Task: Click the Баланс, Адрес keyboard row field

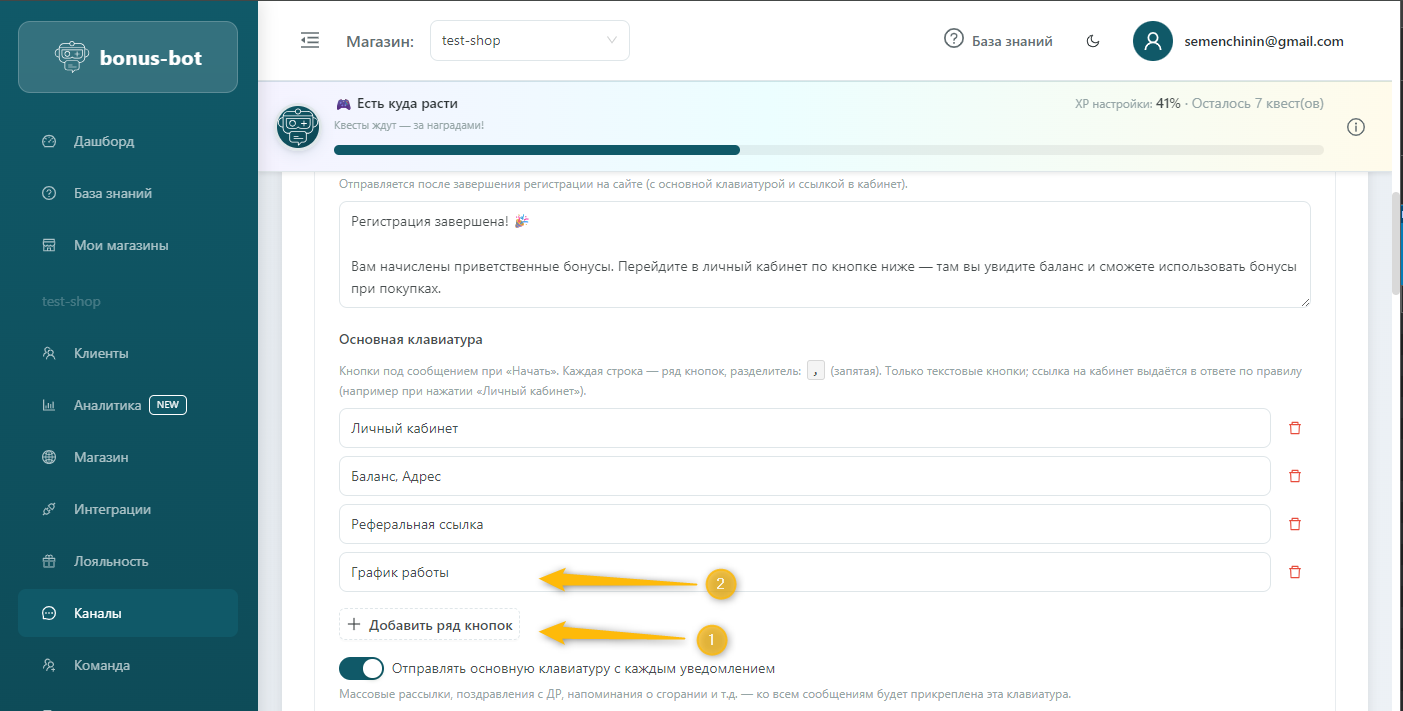Action: (x=805, y=476)
